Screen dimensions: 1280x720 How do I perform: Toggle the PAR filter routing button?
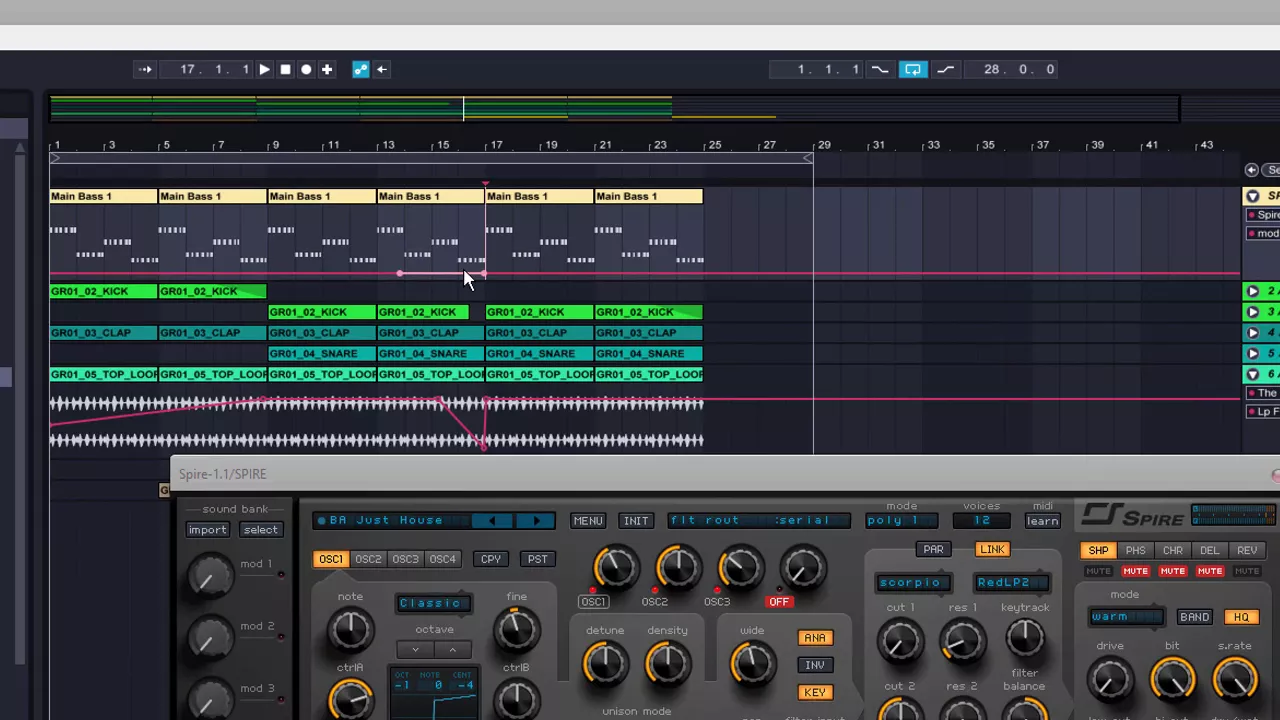(x=933, y=549)
